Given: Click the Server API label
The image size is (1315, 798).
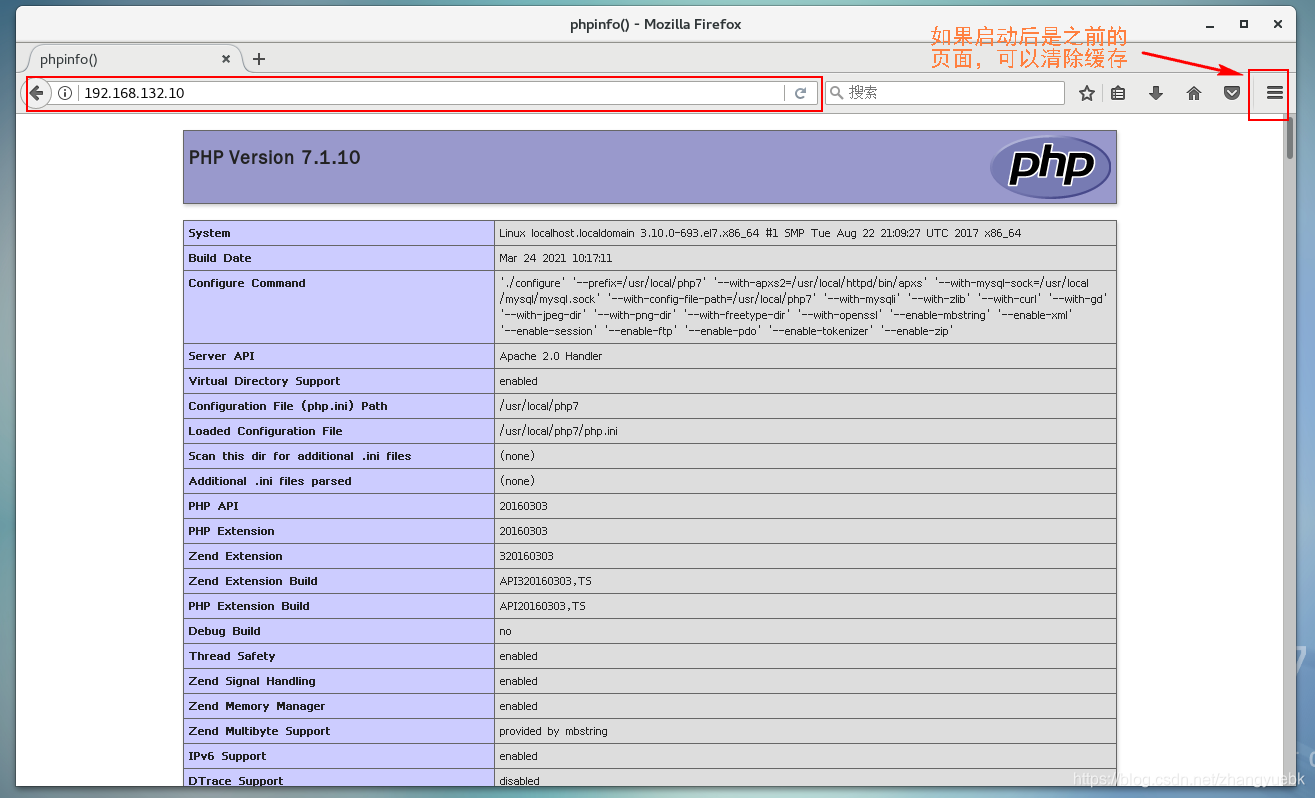Looking at the screenshot, I should [221, 356].
